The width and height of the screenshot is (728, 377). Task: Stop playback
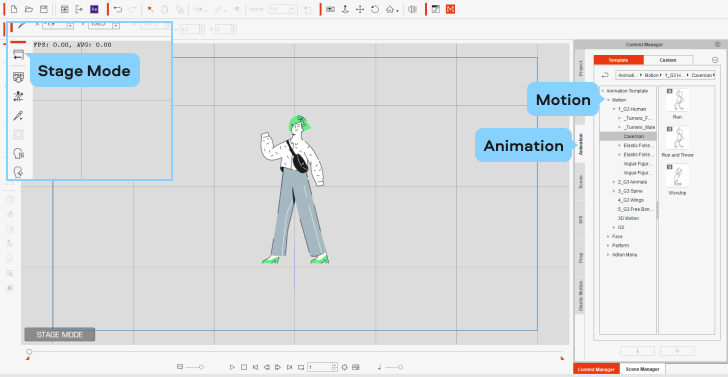(x=244, y=367)
